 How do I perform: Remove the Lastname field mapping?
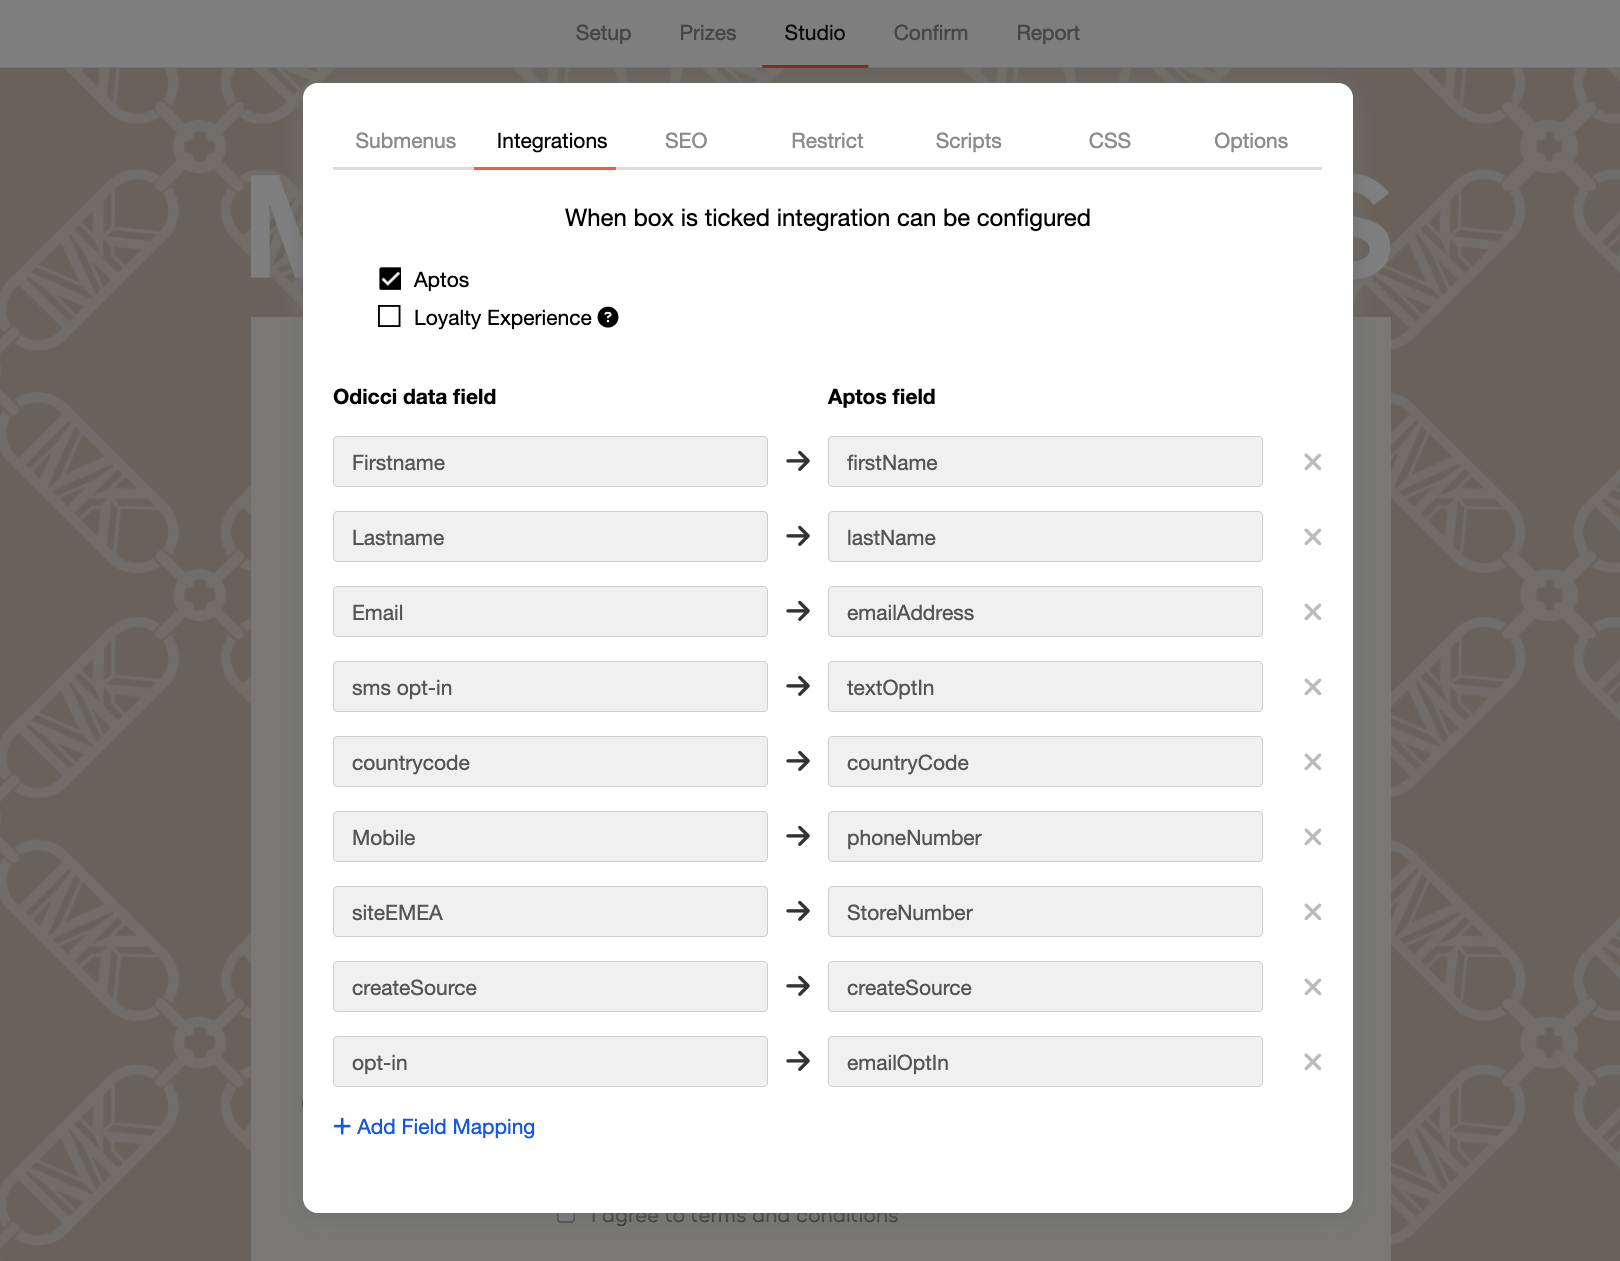(1313, 537)
